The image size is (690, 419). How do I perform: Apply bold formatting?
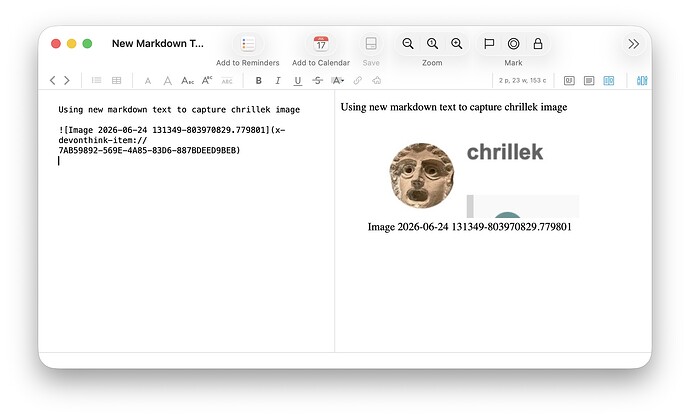259,81
